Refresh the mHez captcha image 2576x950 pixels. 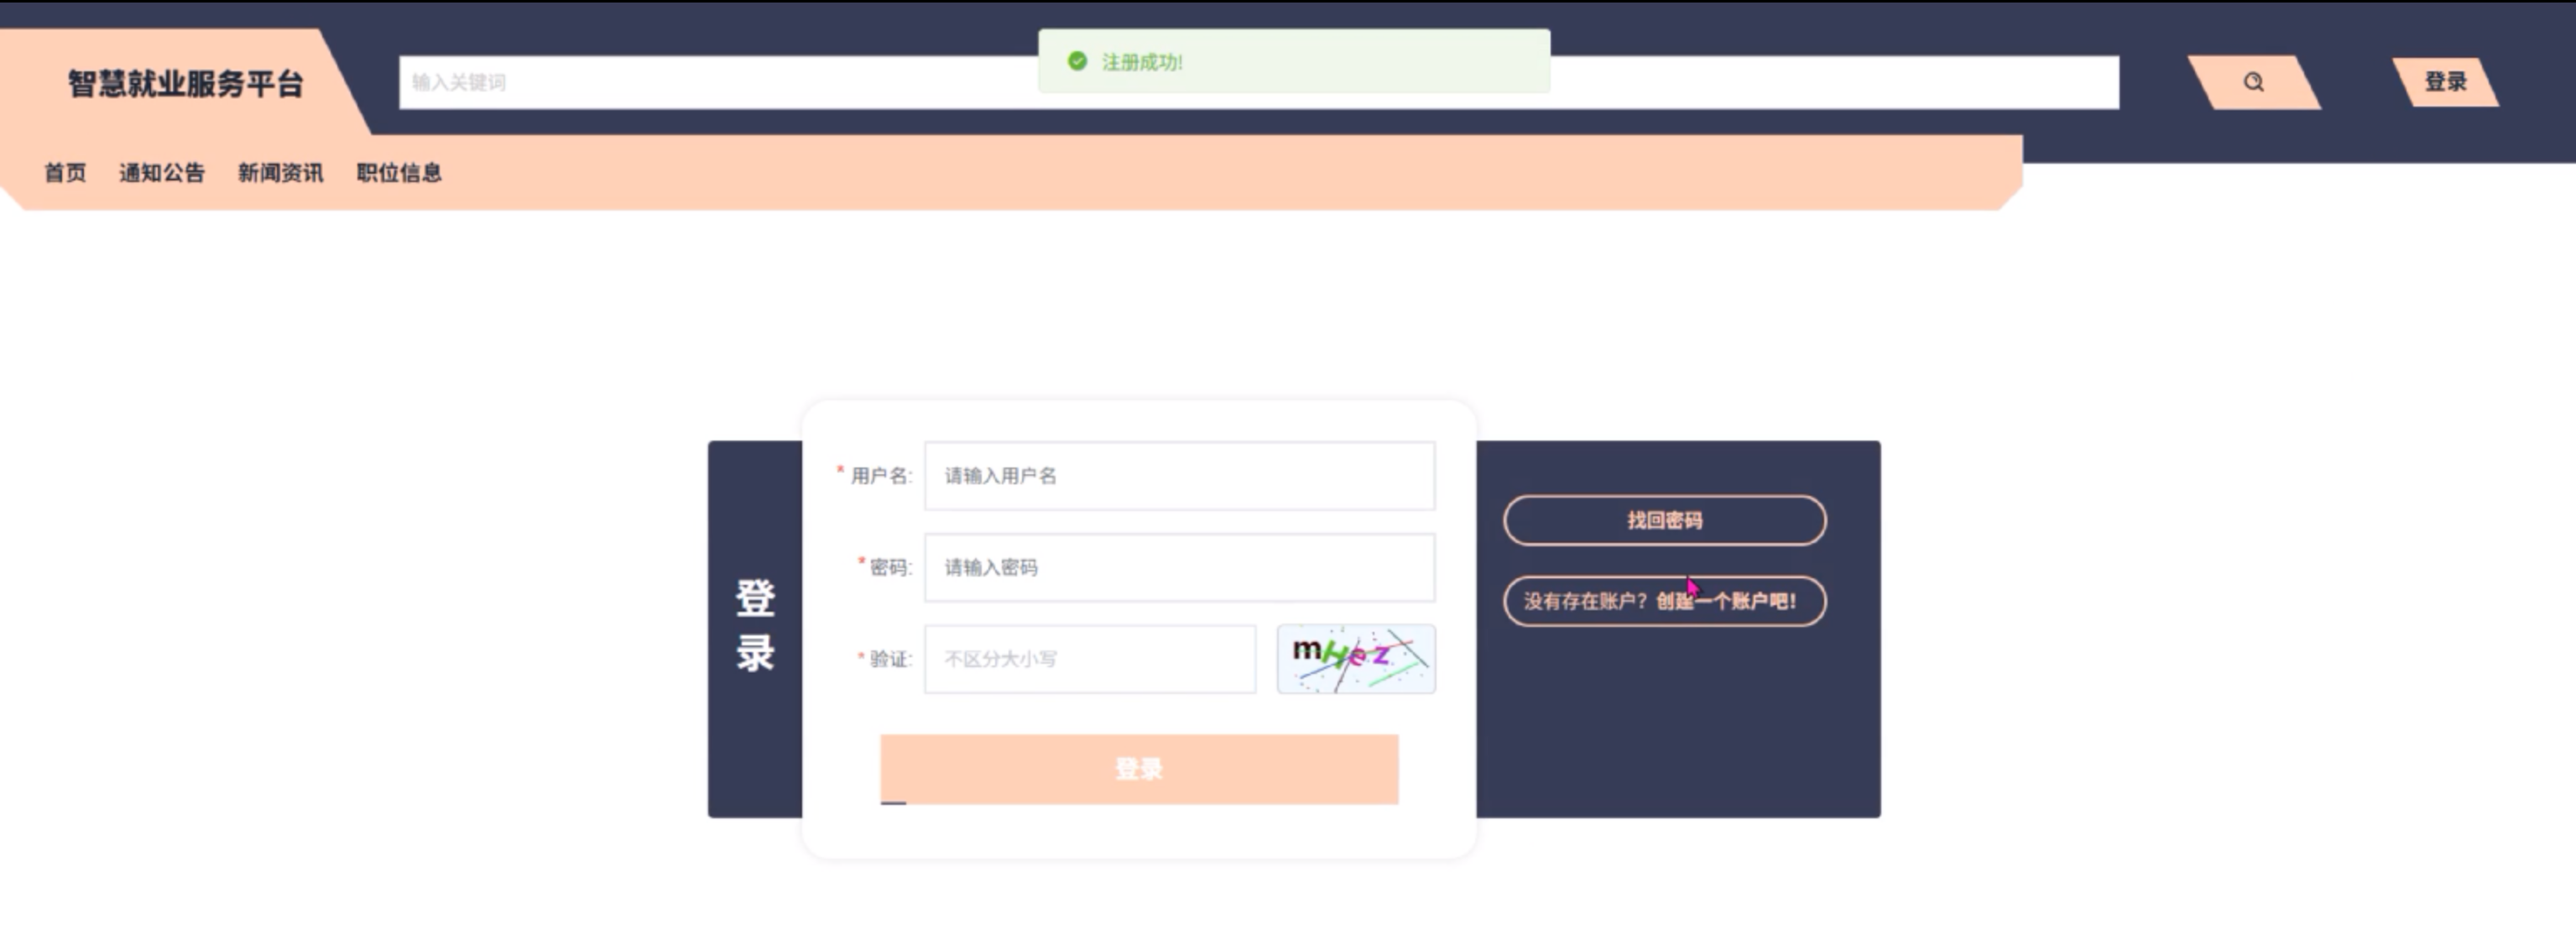(1355, 659)
